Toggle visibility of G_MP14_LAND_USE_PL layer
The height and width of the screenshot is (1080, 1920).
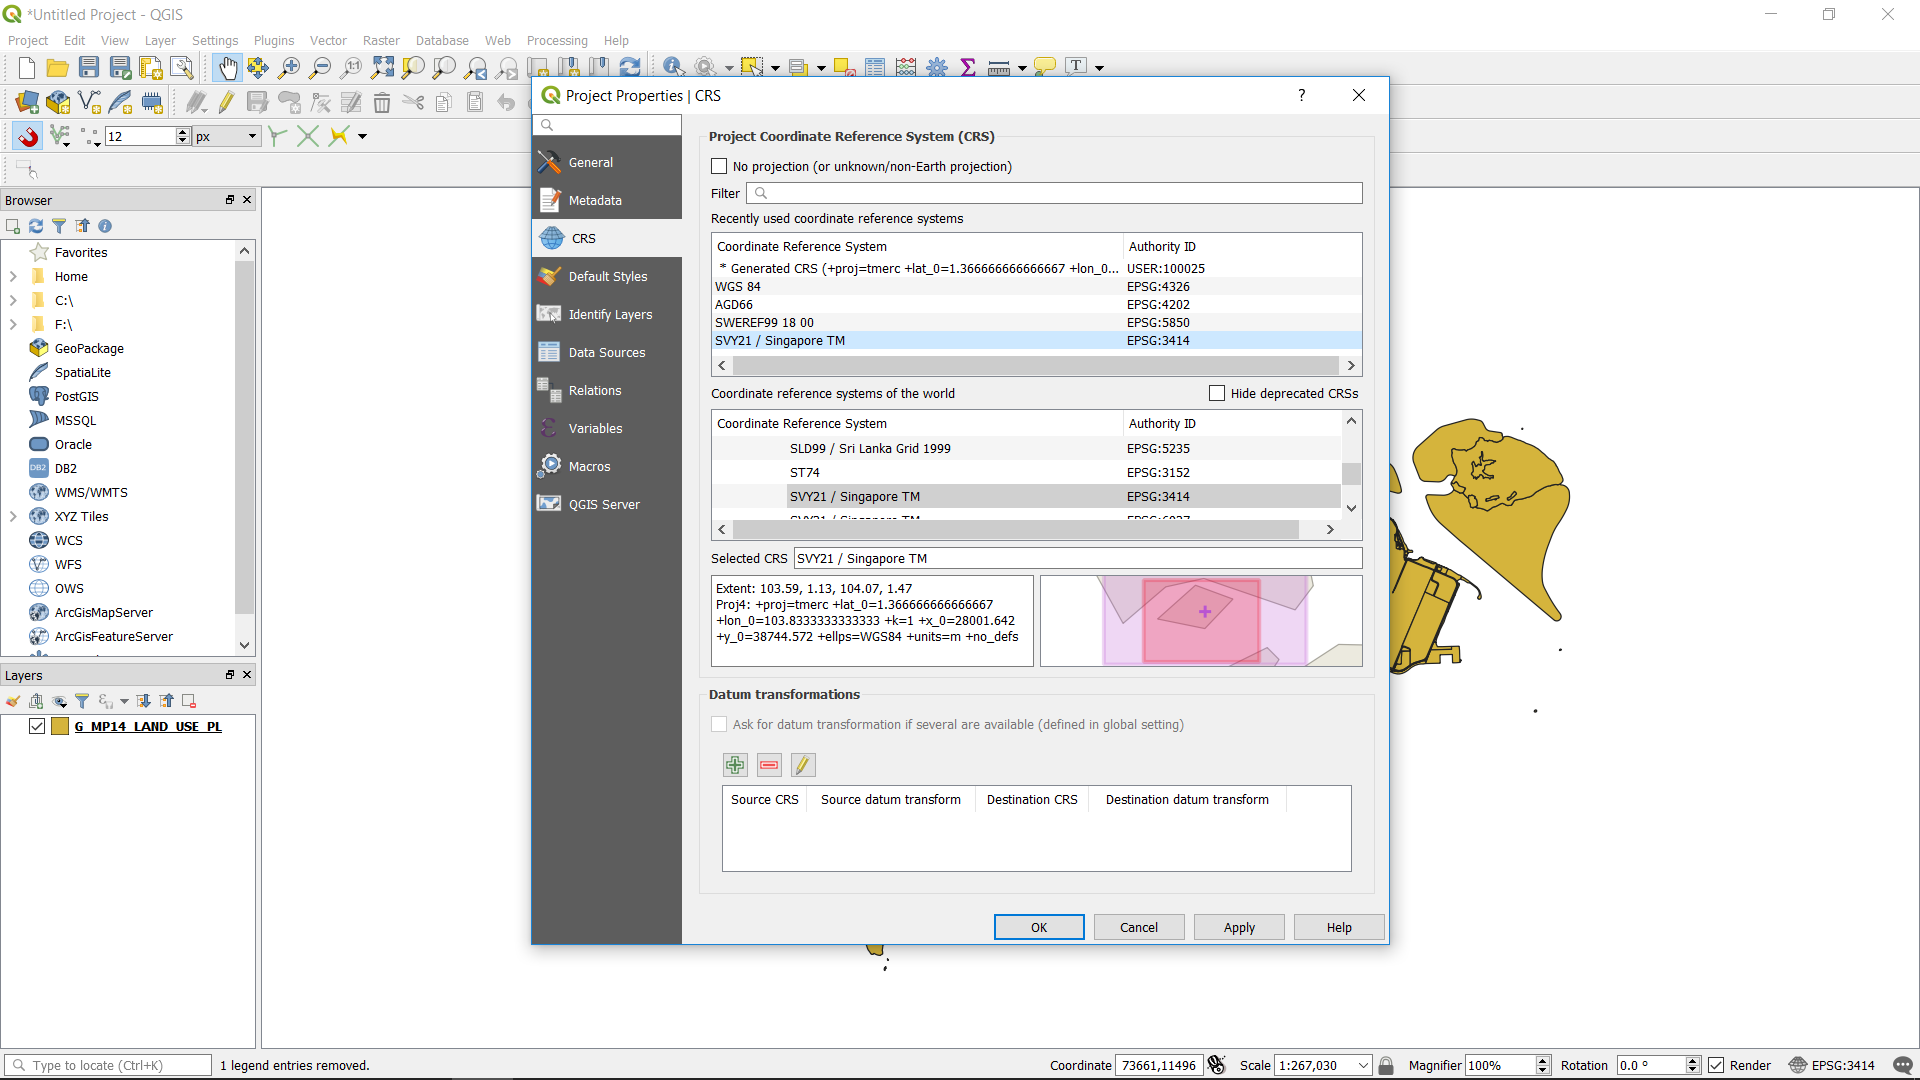pos(37,726)
